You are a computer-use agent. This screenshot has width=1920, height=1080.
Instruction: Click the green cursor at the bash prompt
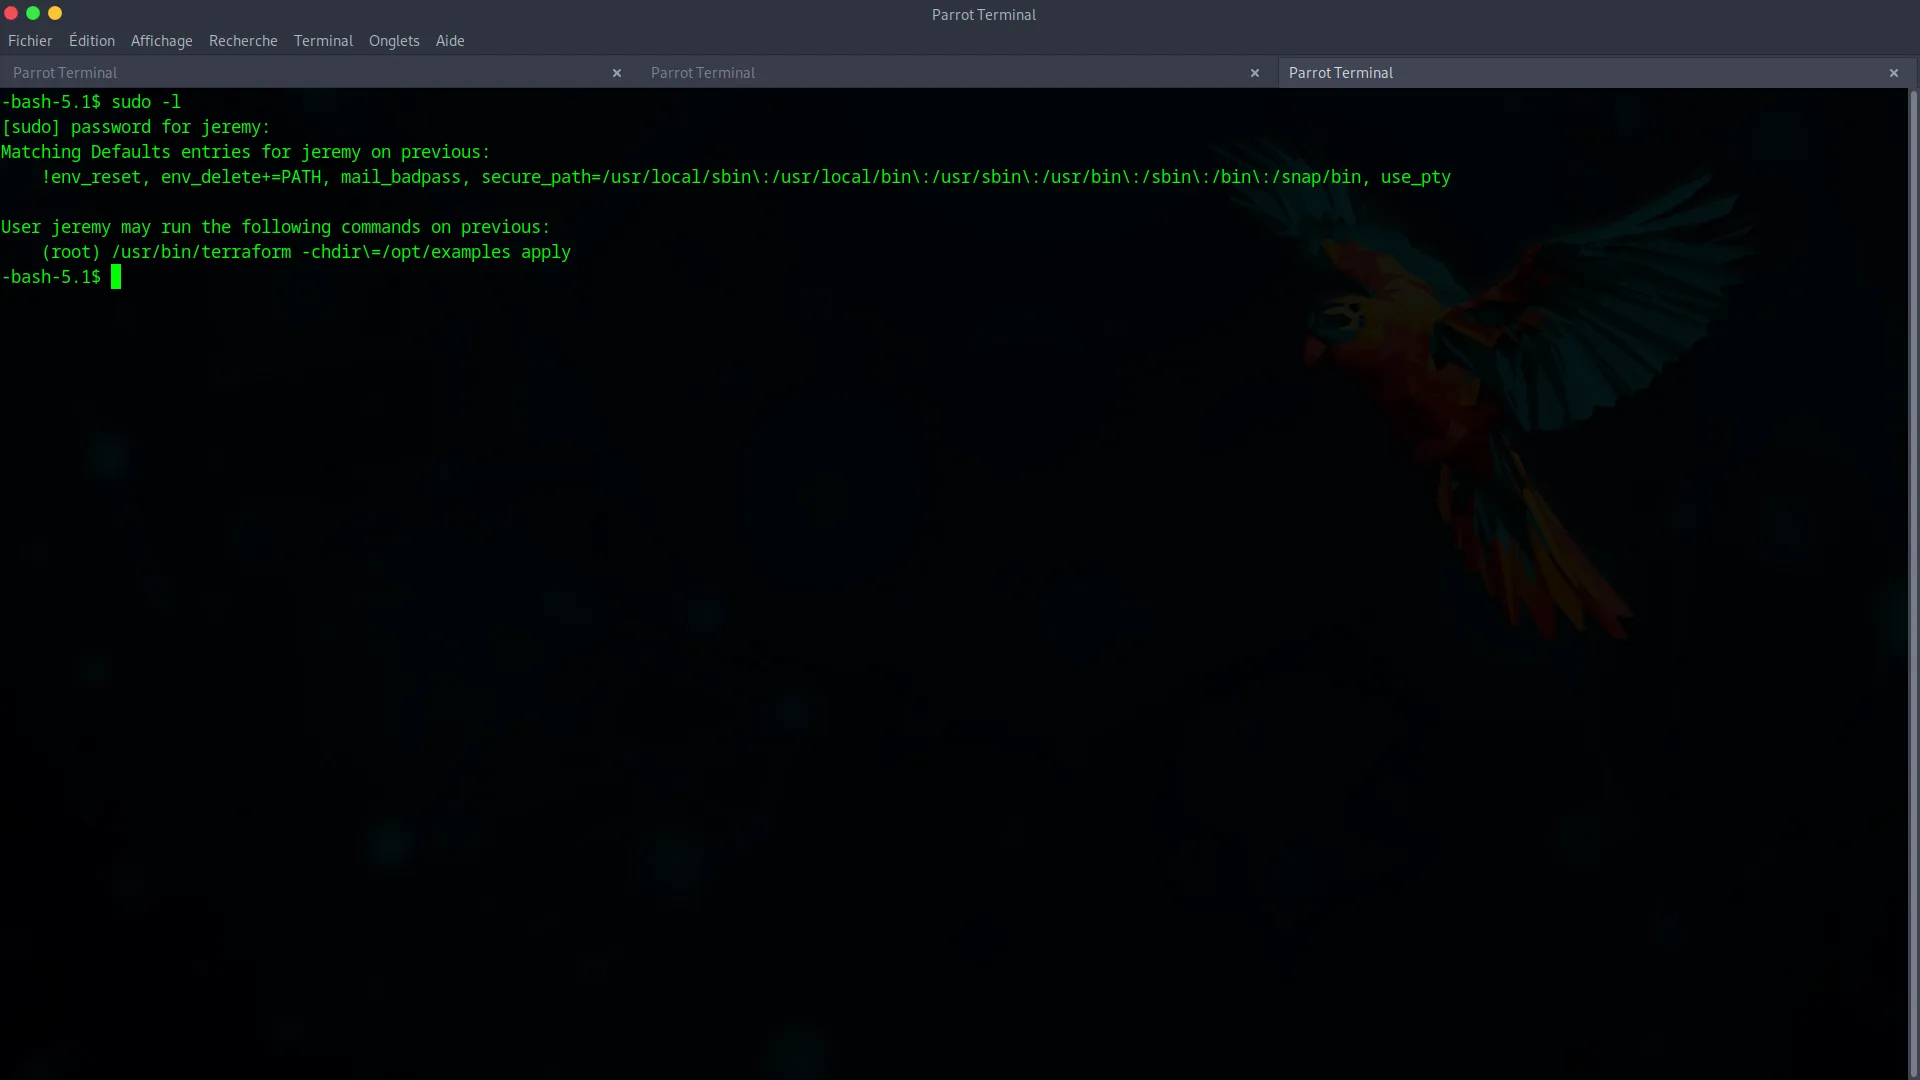(x=116, y=277)
